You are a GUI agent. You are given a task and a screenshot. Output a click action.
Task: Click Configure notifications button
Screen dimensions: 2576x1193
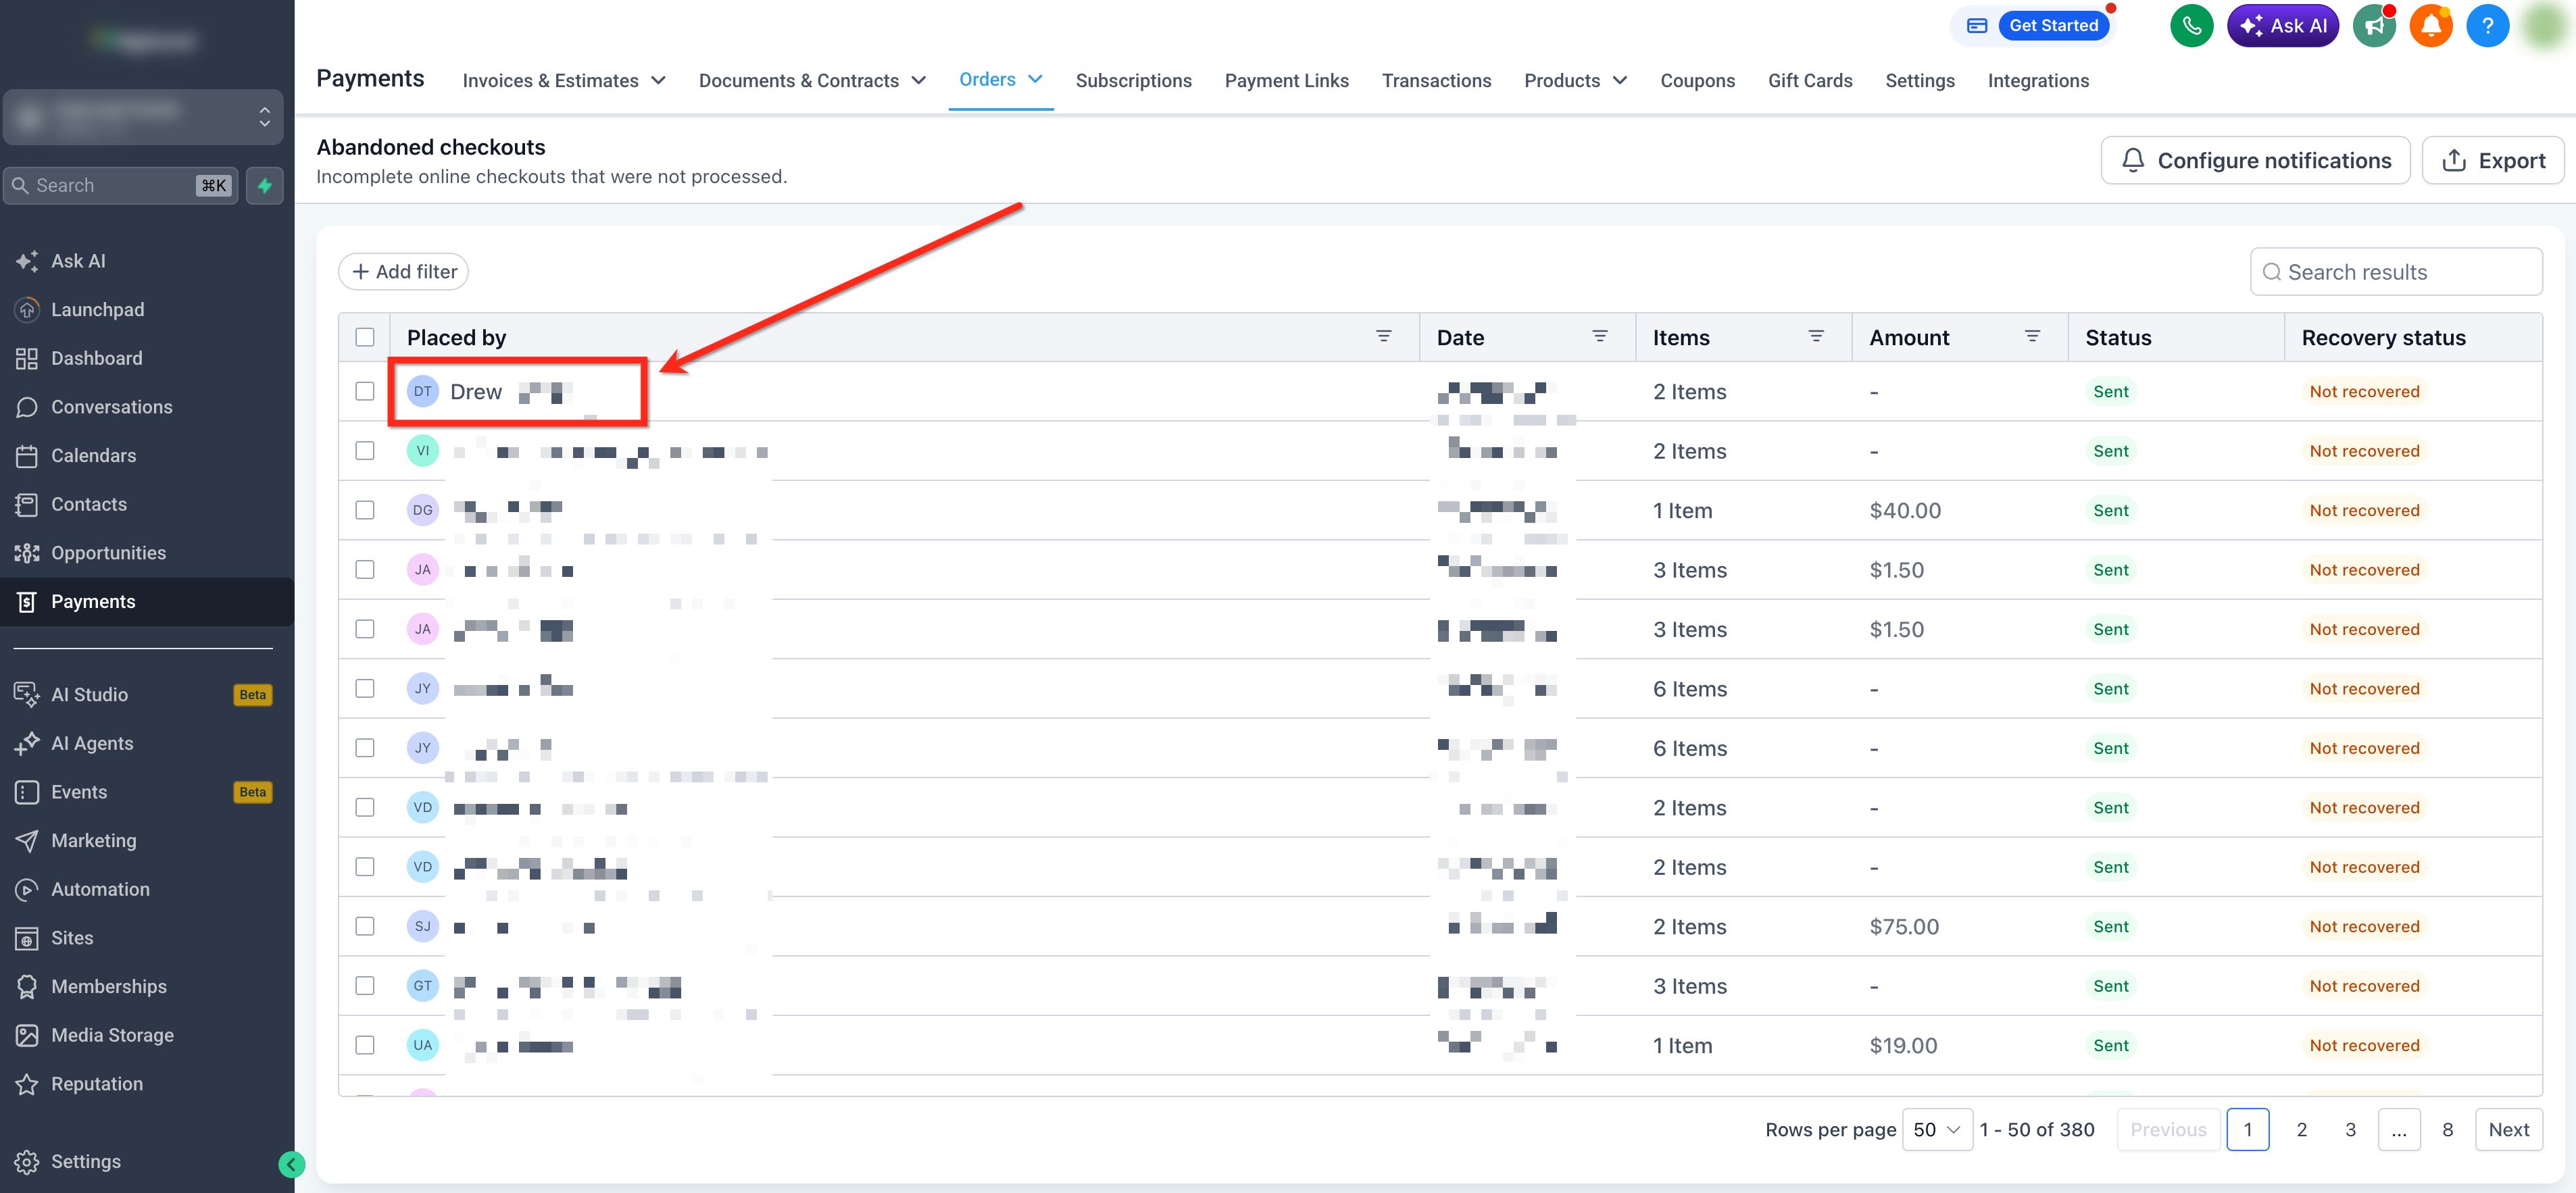point(2255,161)
